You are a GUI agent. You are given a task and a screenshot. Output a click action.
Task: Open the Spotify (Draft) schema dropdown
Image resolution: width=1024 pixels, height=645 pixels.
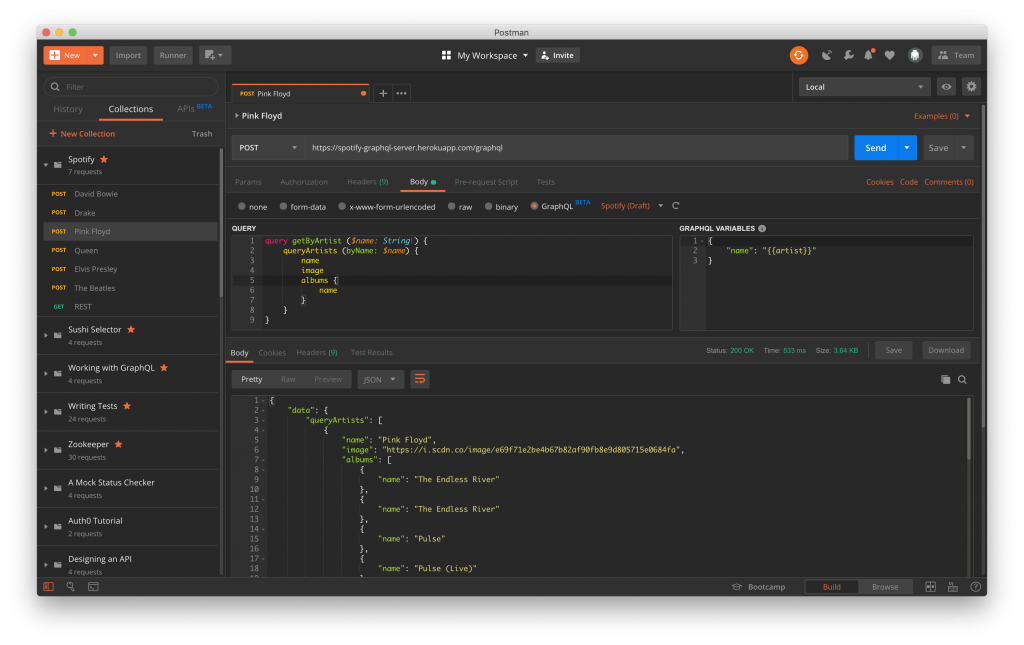point(632,206)
